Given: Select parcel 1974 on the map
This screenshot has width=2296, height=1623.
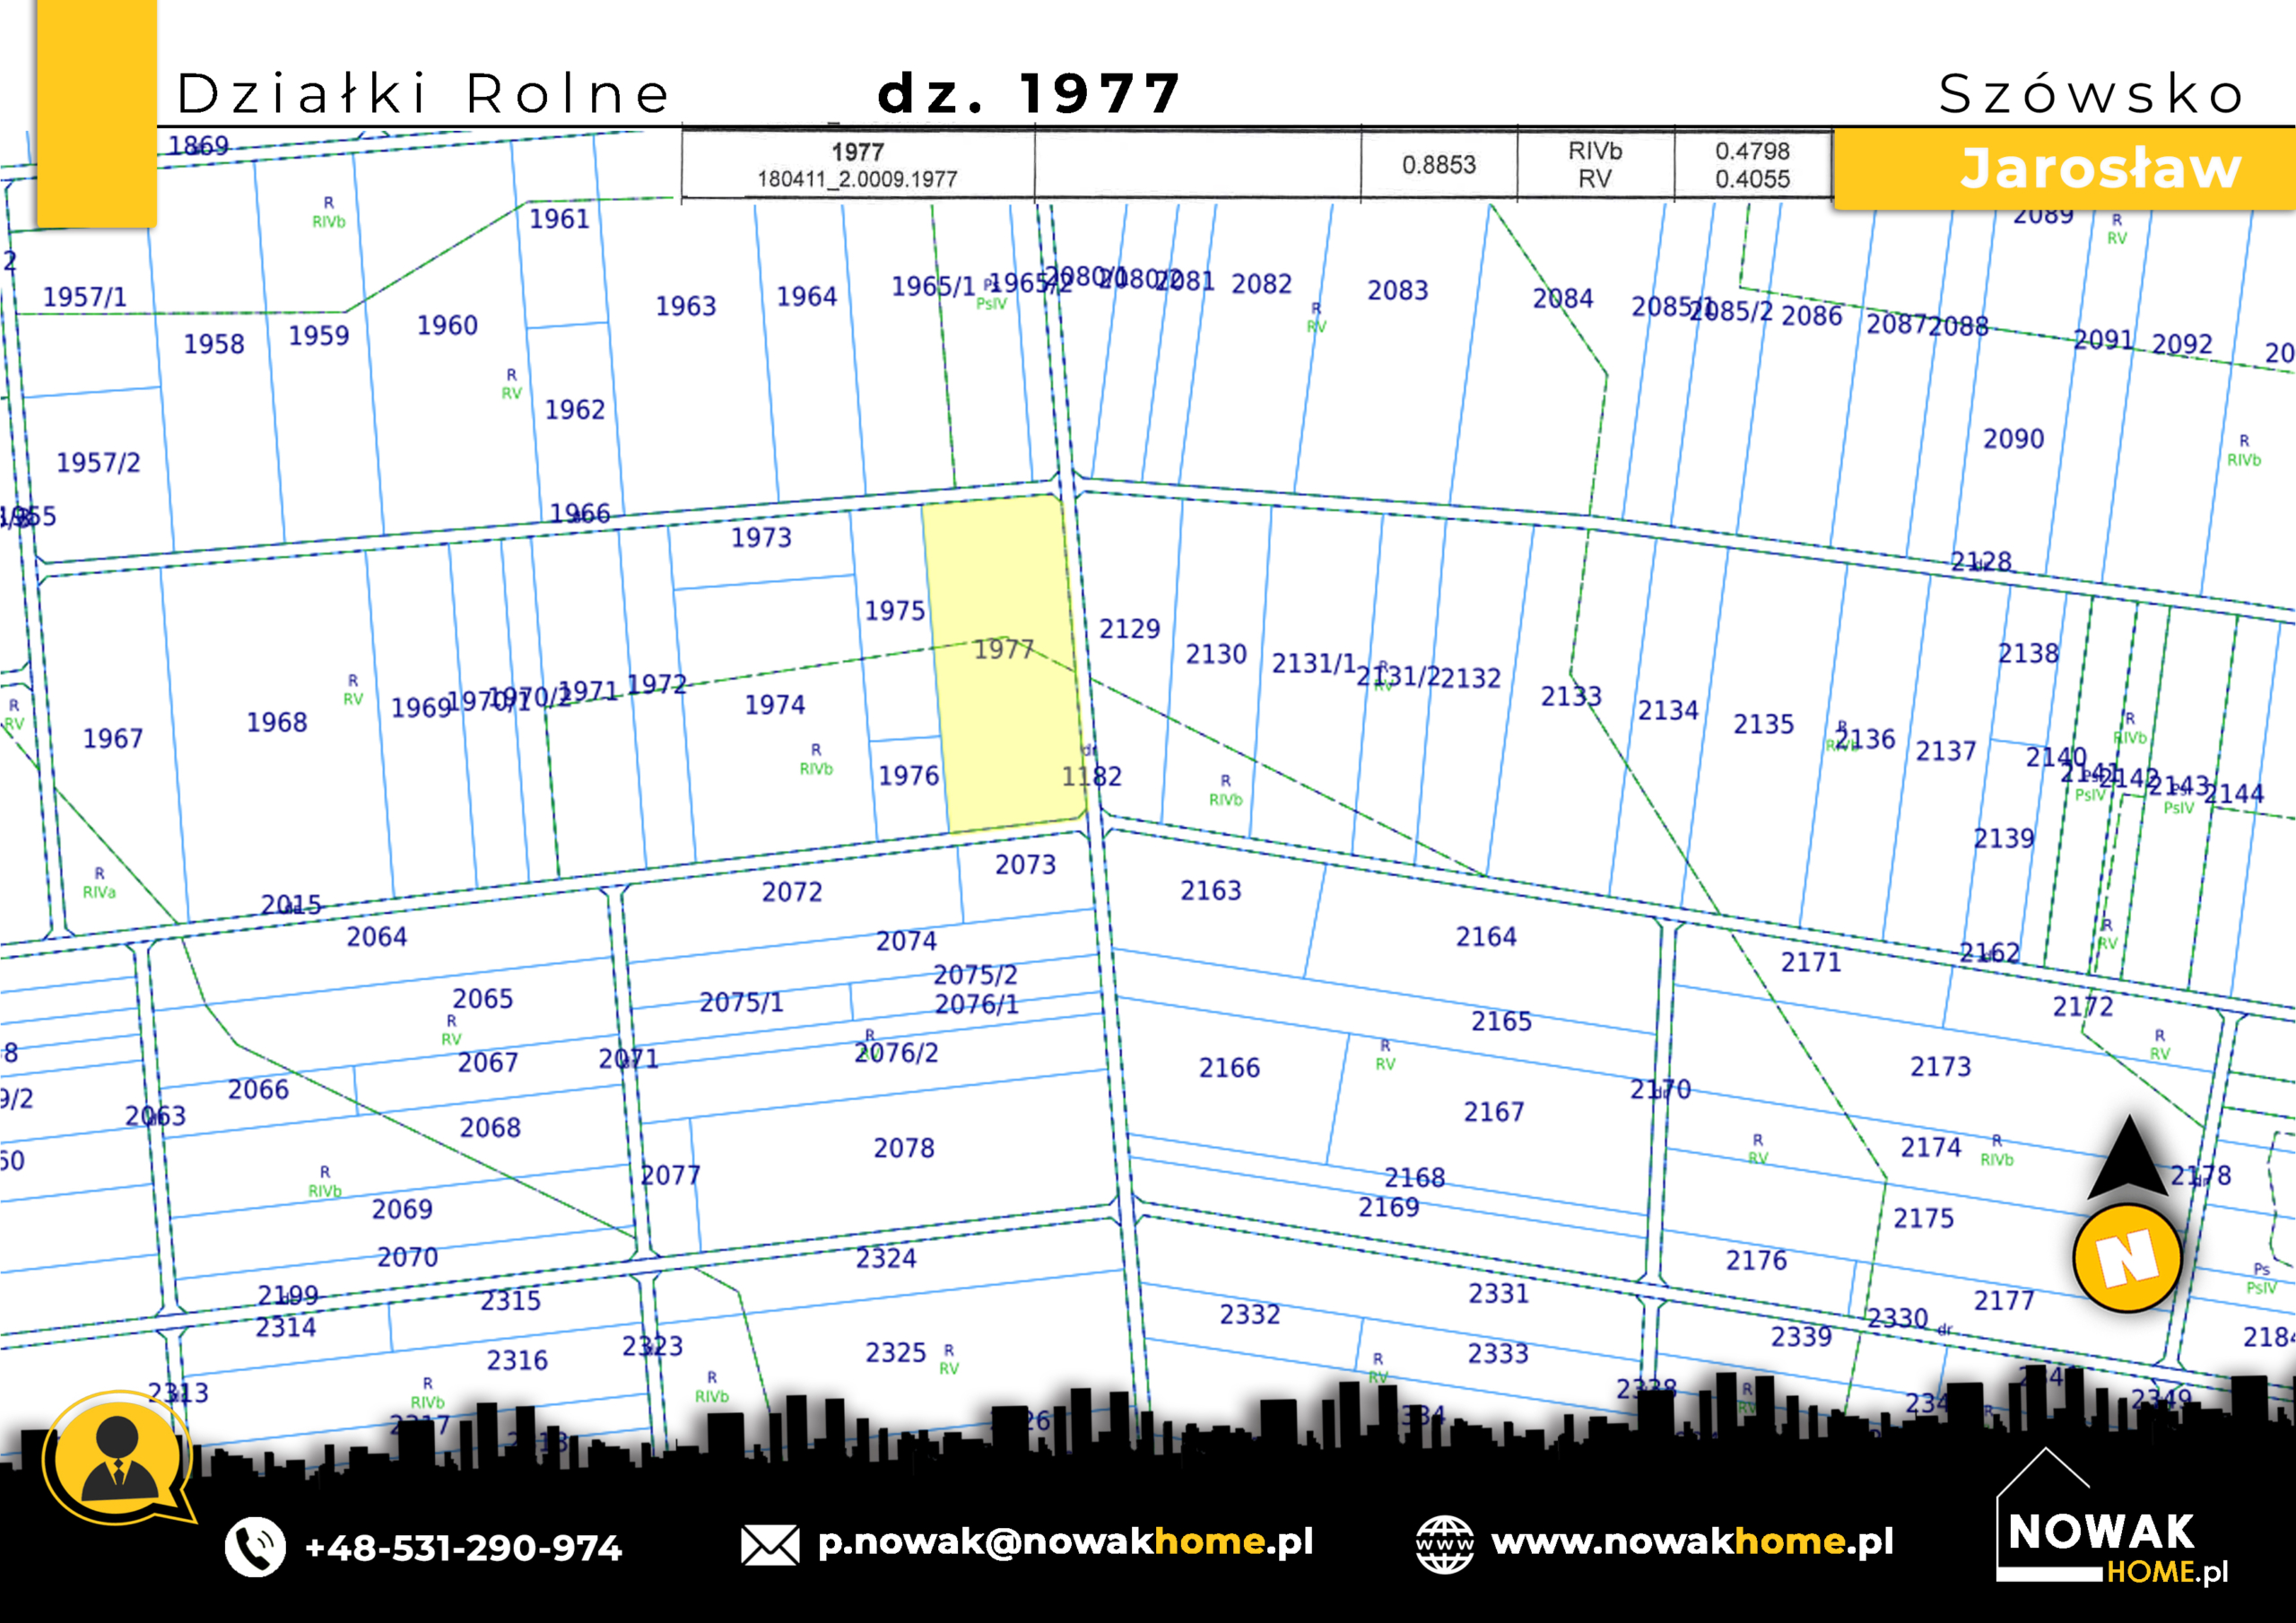Looking at the screenshot, I should coord(774,705).
